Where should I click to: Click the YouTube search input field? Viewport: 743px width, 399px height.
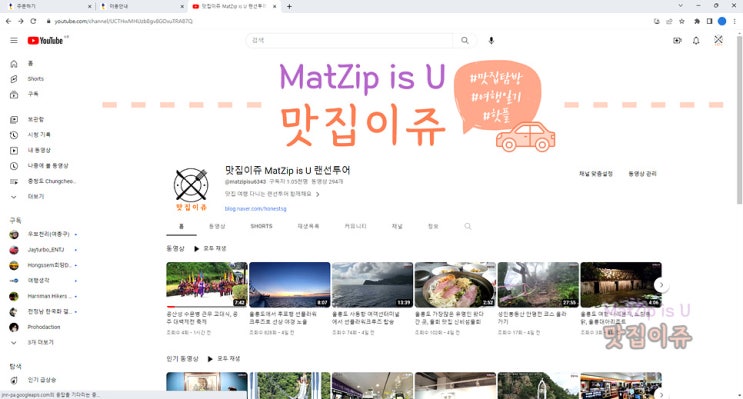[x=349, y=40]
